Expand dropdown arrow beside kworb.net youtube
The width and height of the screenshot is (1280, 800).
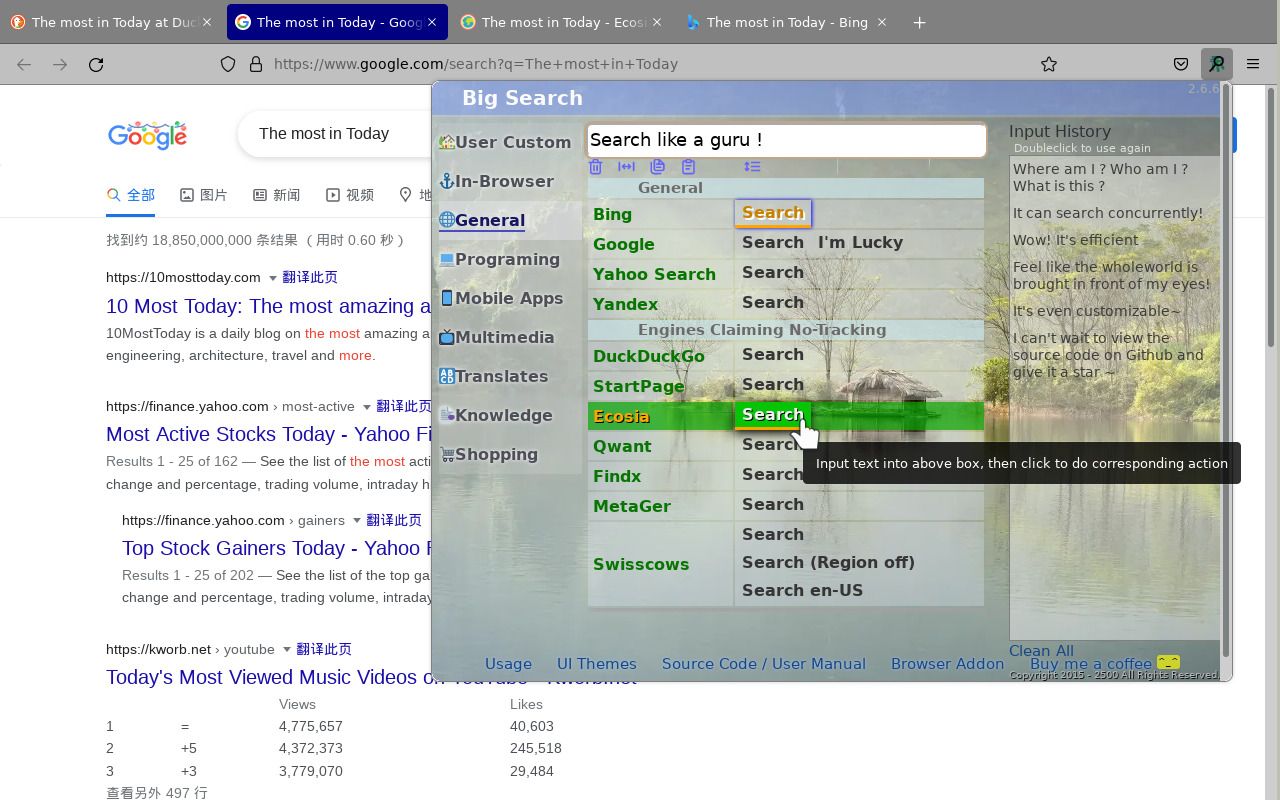click(286, 650)
